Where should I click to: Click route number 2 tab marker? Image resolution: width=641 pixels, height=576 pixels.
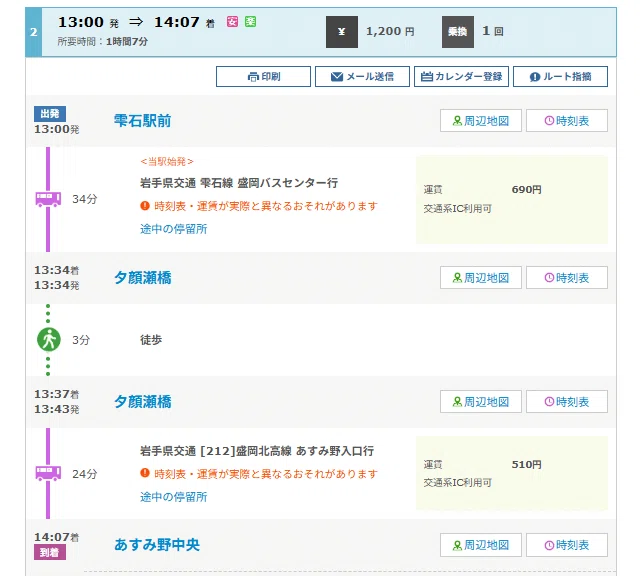click(34, 32)
